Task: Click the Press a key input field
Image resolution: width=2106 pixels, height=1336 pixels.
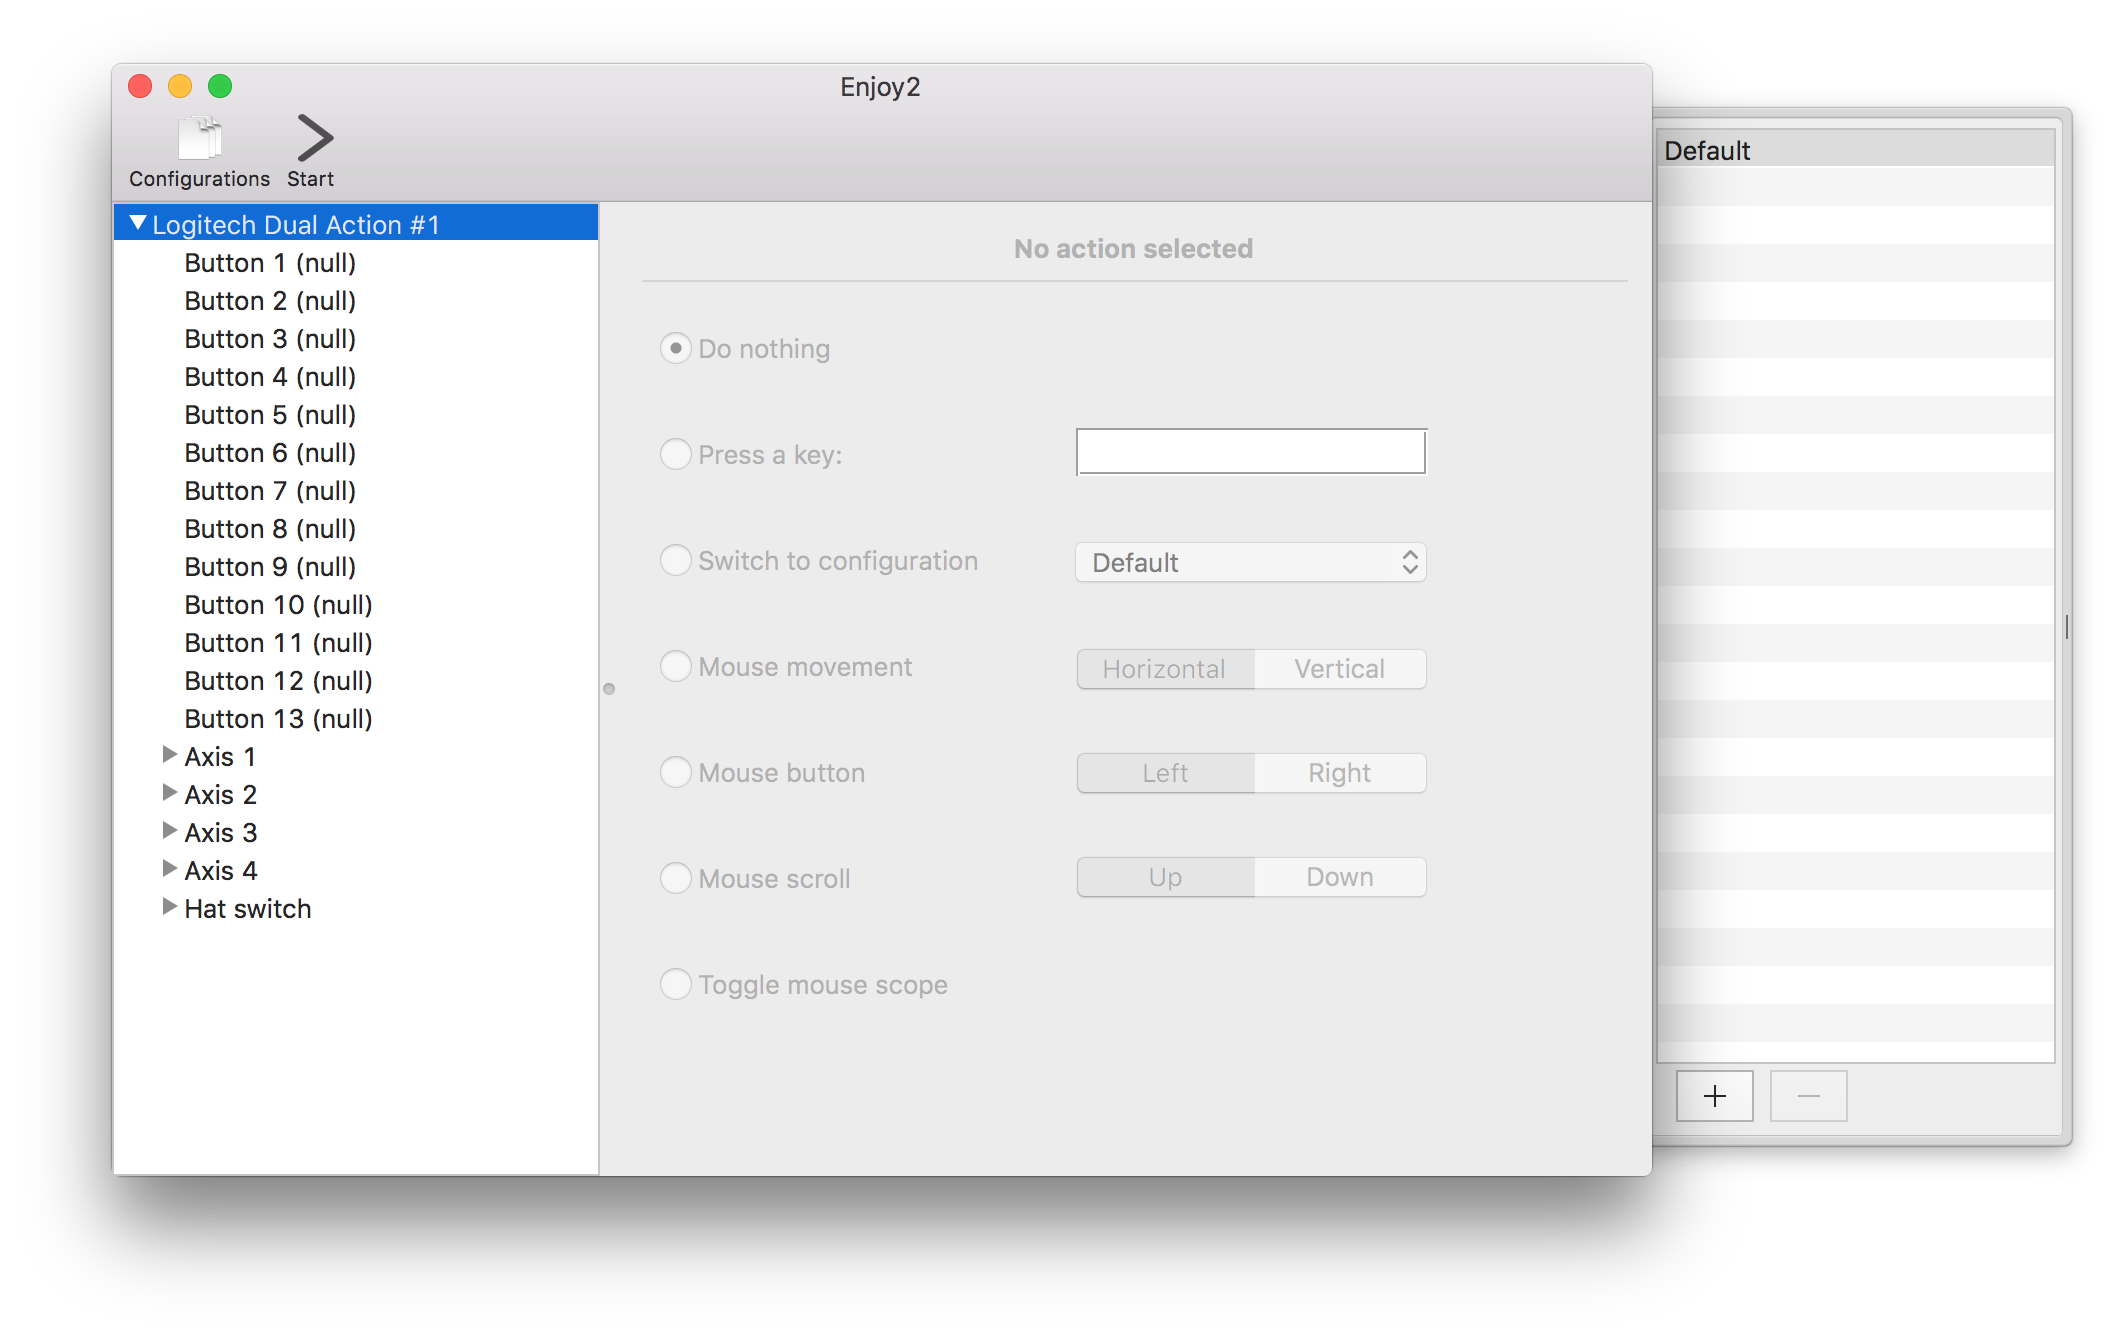Action: coord(1251,452)
